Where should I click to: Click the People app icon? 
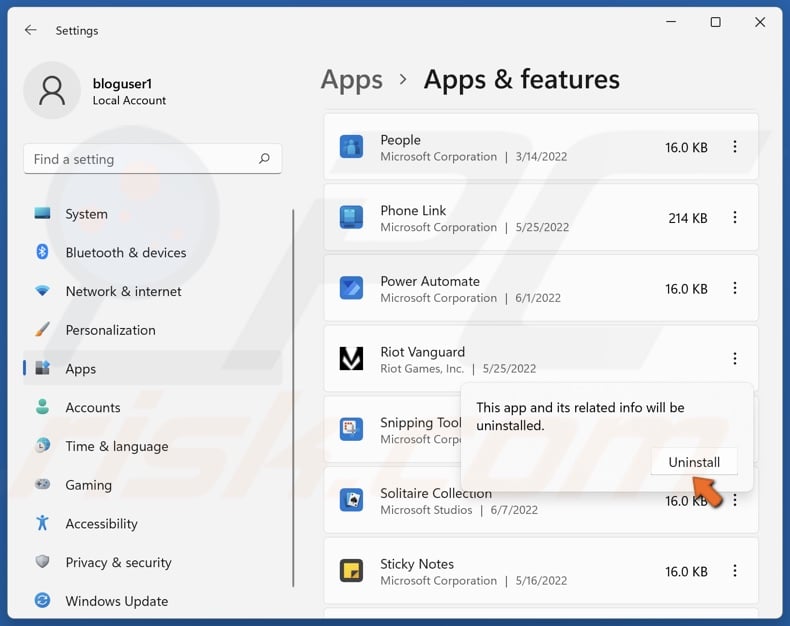[x=351, y=147]
